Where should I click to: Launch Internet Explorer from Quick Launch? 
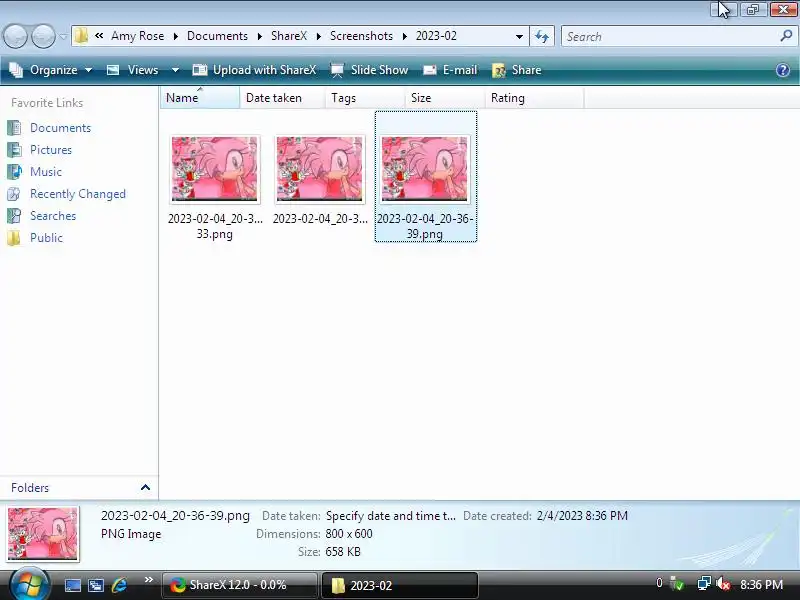click(x=119, y=585)
